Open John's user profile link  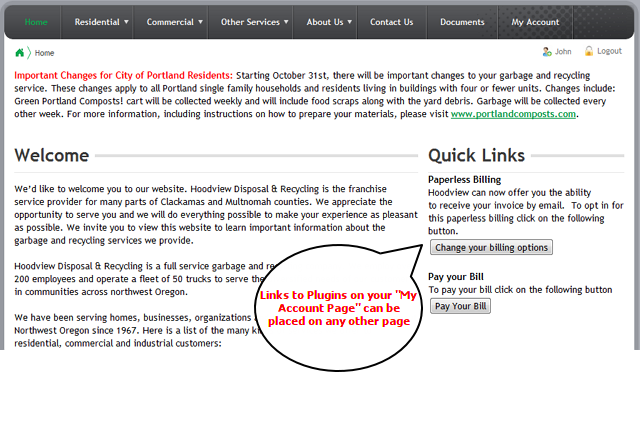(563, 52)
